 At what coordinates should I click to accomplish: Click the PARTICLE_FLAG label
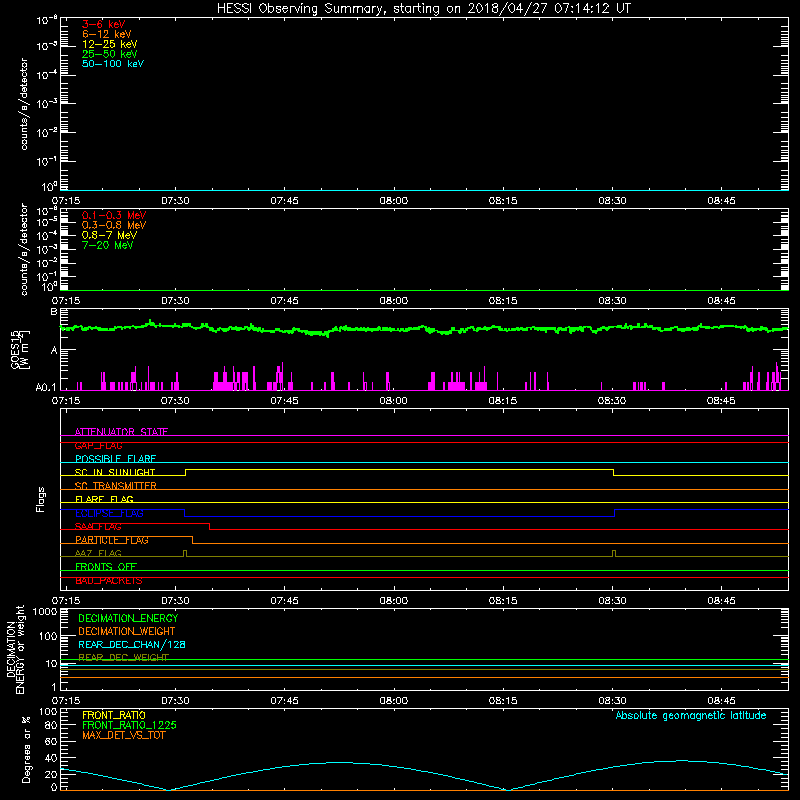(112, 540)
